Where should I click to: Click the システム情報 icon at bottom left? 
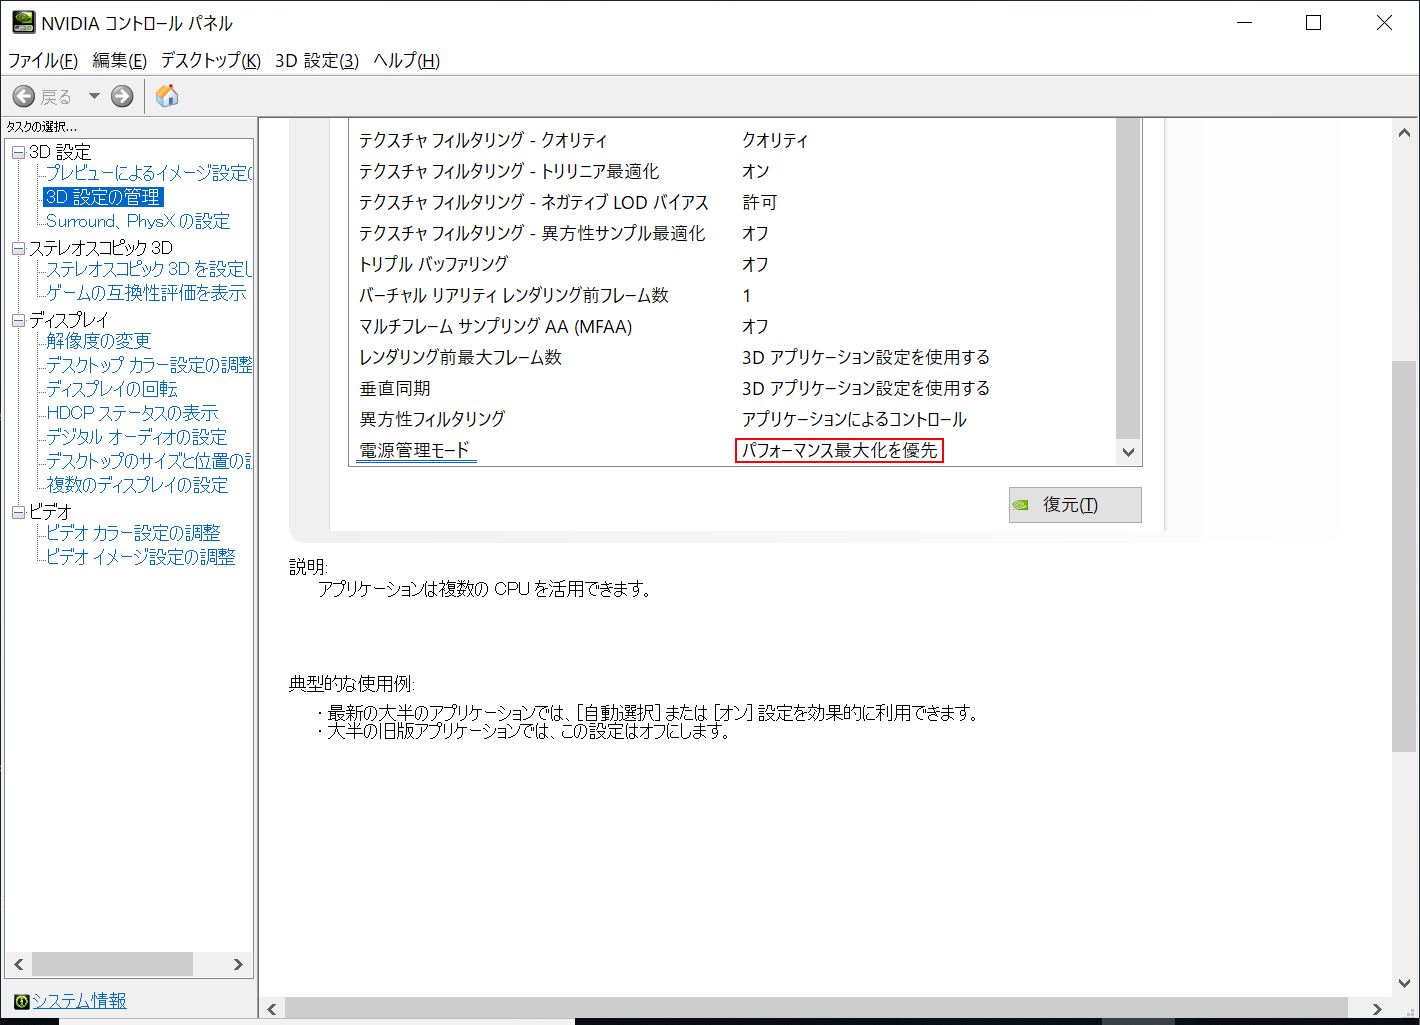[x=21, y=1001]
